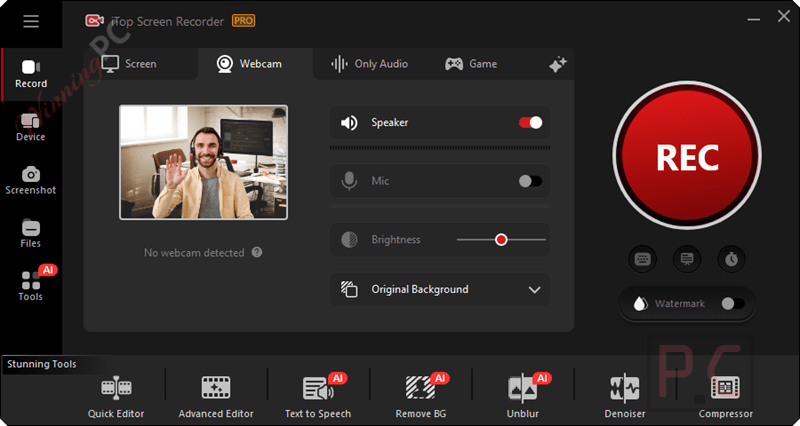Click the PRO badge in the title
The width and height of the screenshot is (800, 426).
[x=243, y=20]
